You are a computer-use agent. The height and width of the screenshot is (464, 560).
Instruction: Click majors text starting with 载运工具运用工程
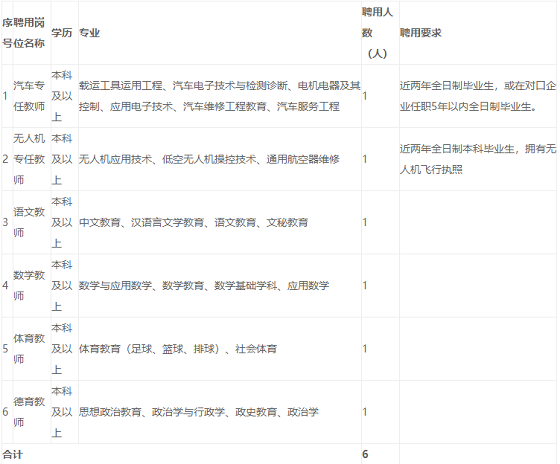pyautogui.click(x=220, y=96)
